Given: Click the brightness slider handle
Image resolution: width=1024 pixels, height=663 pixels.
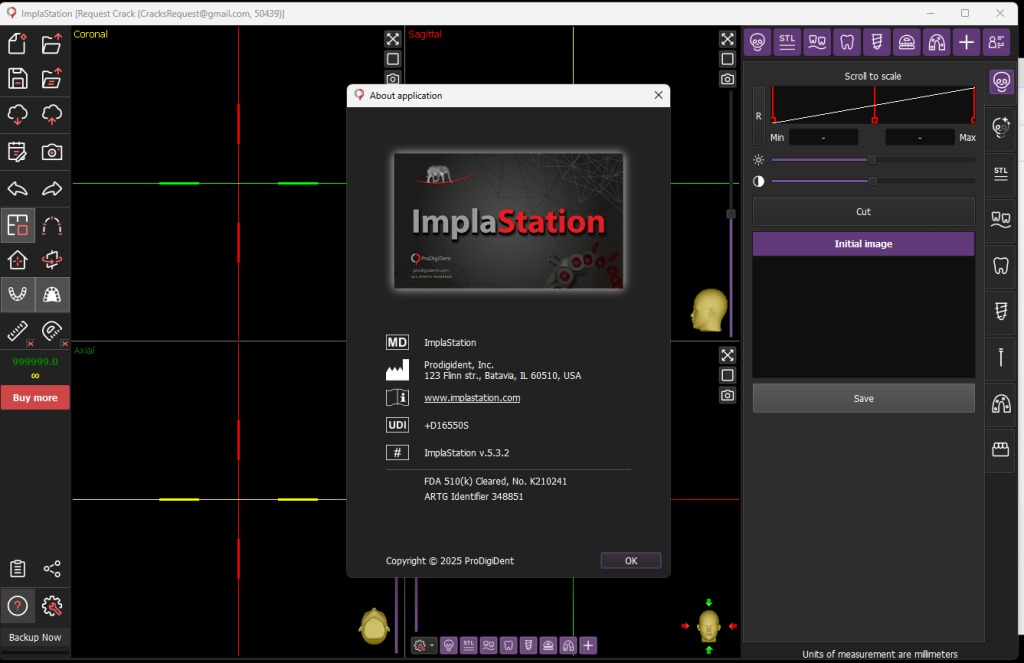Looking at the screenshot, I should pyautogui.click(x=871, y=160).
